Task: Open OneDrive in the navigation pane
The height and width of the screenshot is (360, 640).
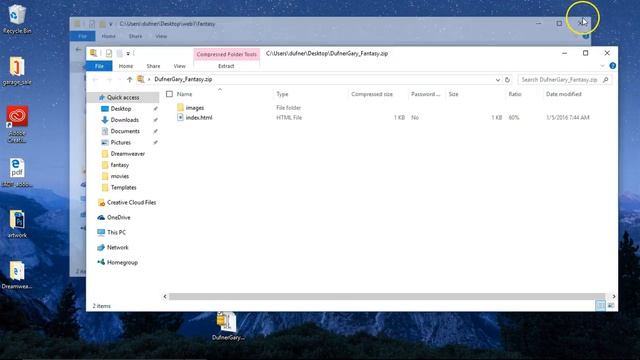Action: (x=118, y=218)
